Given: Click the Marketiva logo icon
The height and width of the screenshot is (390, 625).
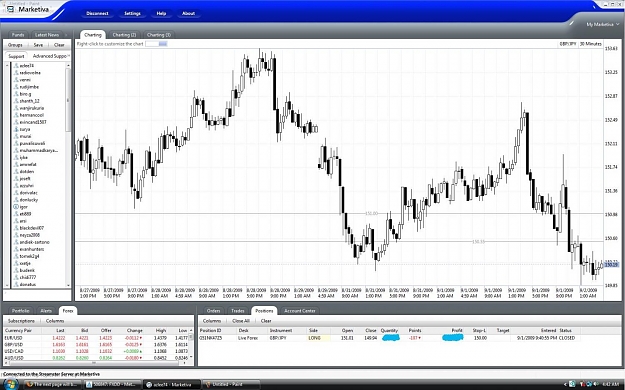Looking at the screenshot, I should (x=10, y=9).
